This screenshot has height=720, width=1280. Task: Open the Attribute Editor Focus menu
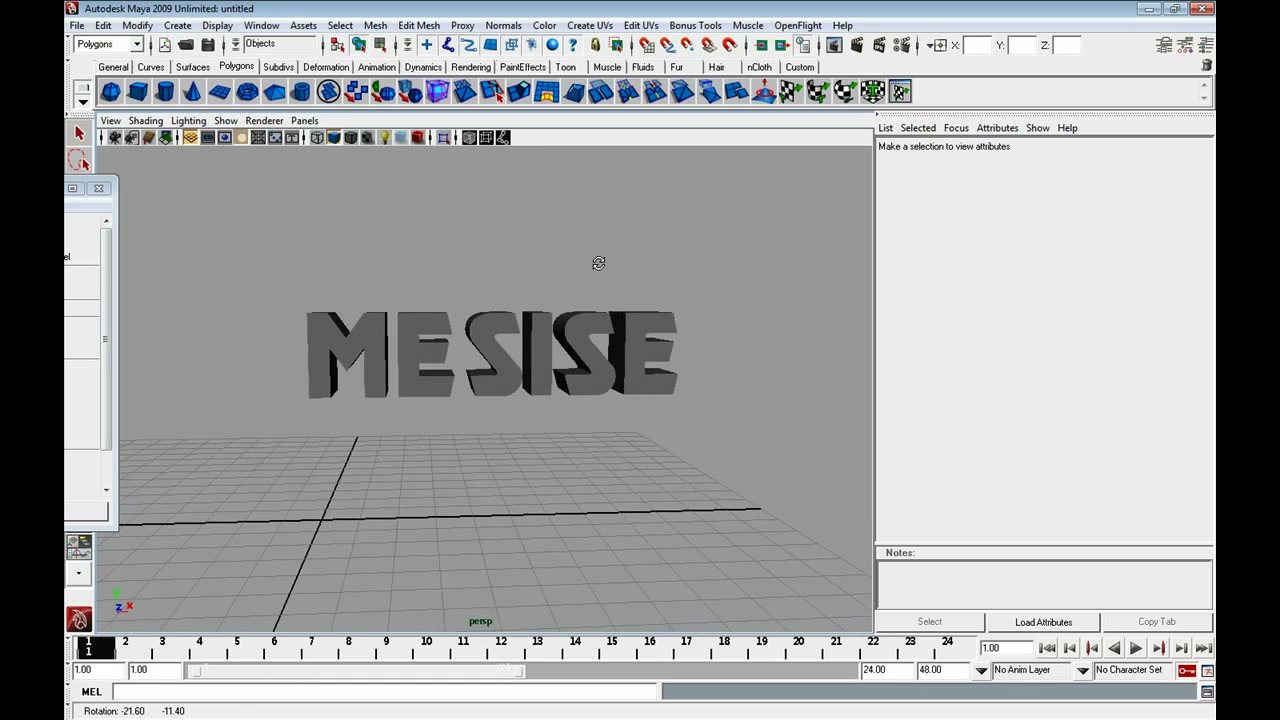[x=956, y=128]
